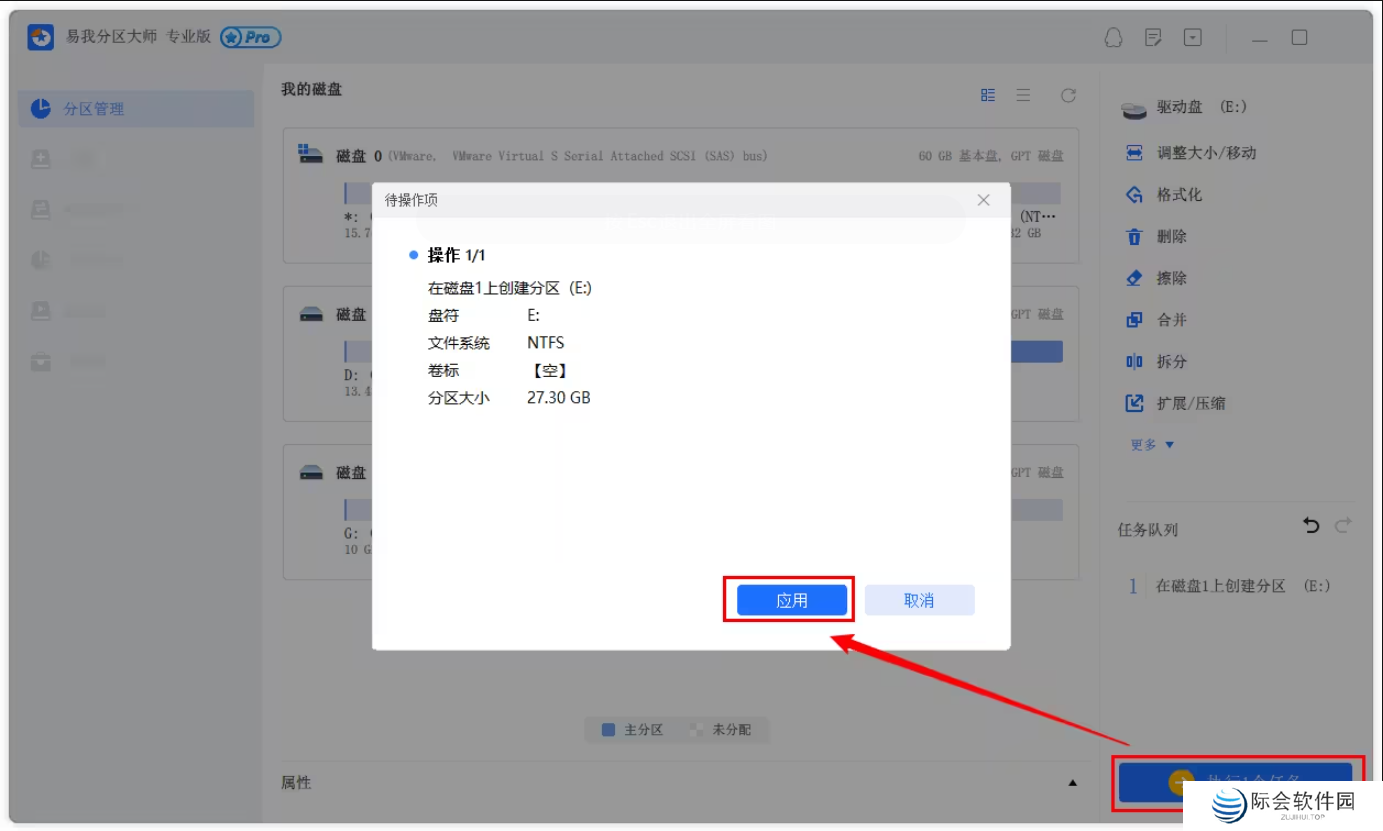Open 分区管理 sidebar tab

[x=136, y=109]
